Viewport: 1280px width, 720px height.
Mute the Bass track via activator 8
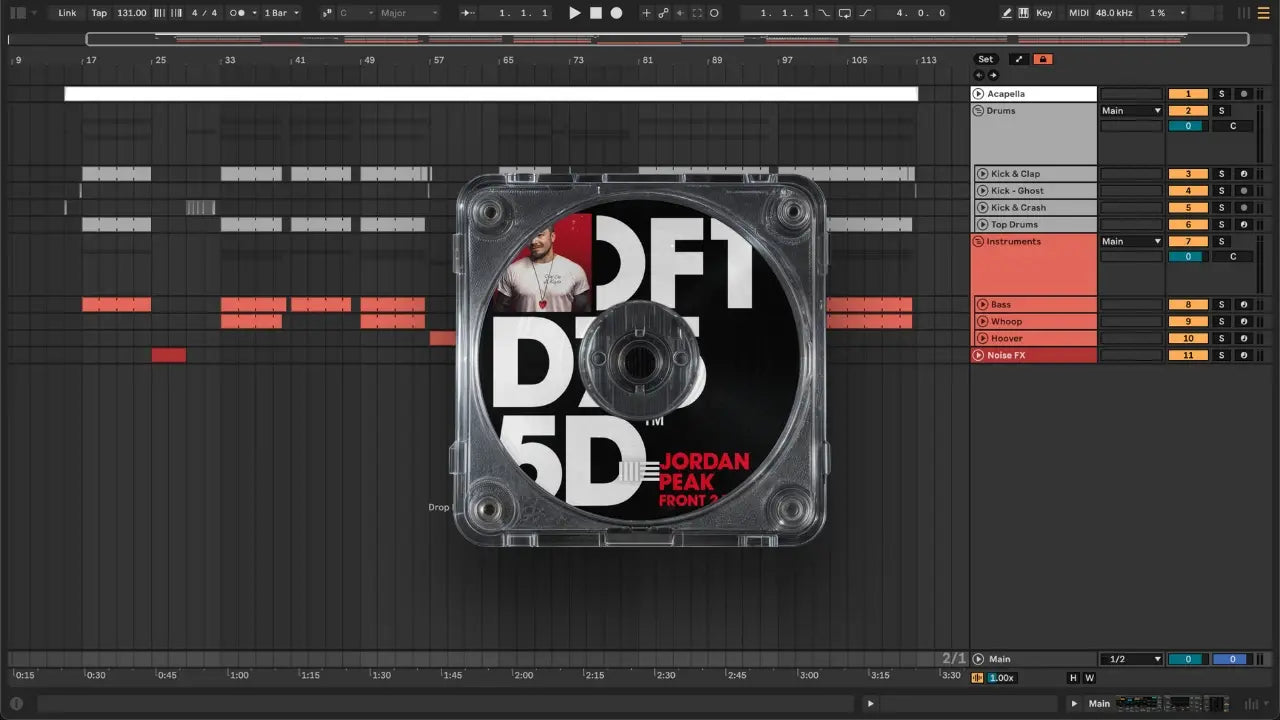point(1188,305)
